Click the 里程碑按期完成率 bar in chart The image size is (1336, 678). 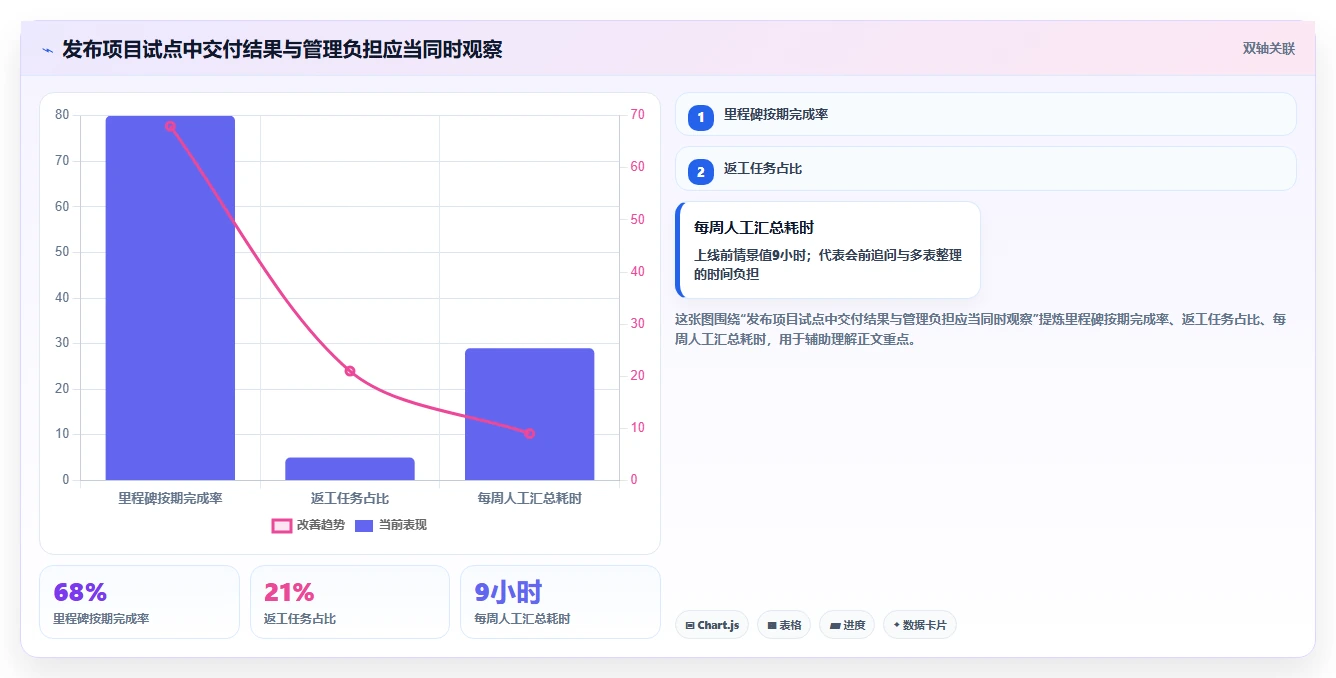tap(170, 298)
